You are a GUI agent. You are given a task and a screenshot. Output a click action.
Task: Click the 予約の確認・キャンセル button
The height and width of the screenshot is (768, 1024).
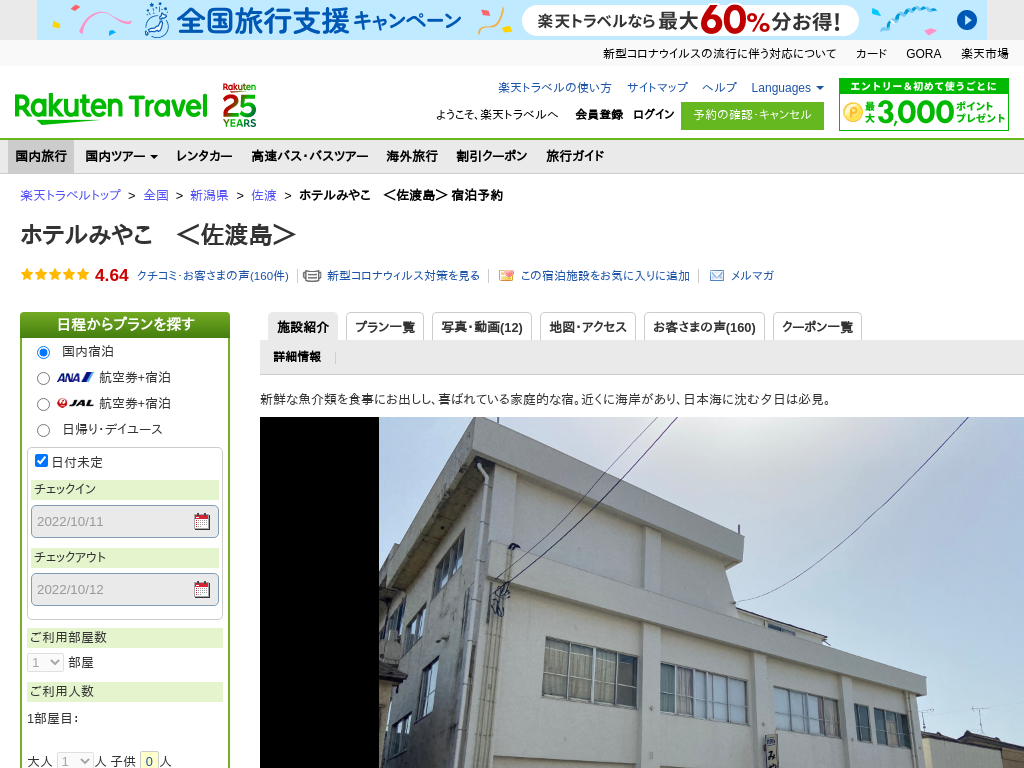tap(752, 115)
